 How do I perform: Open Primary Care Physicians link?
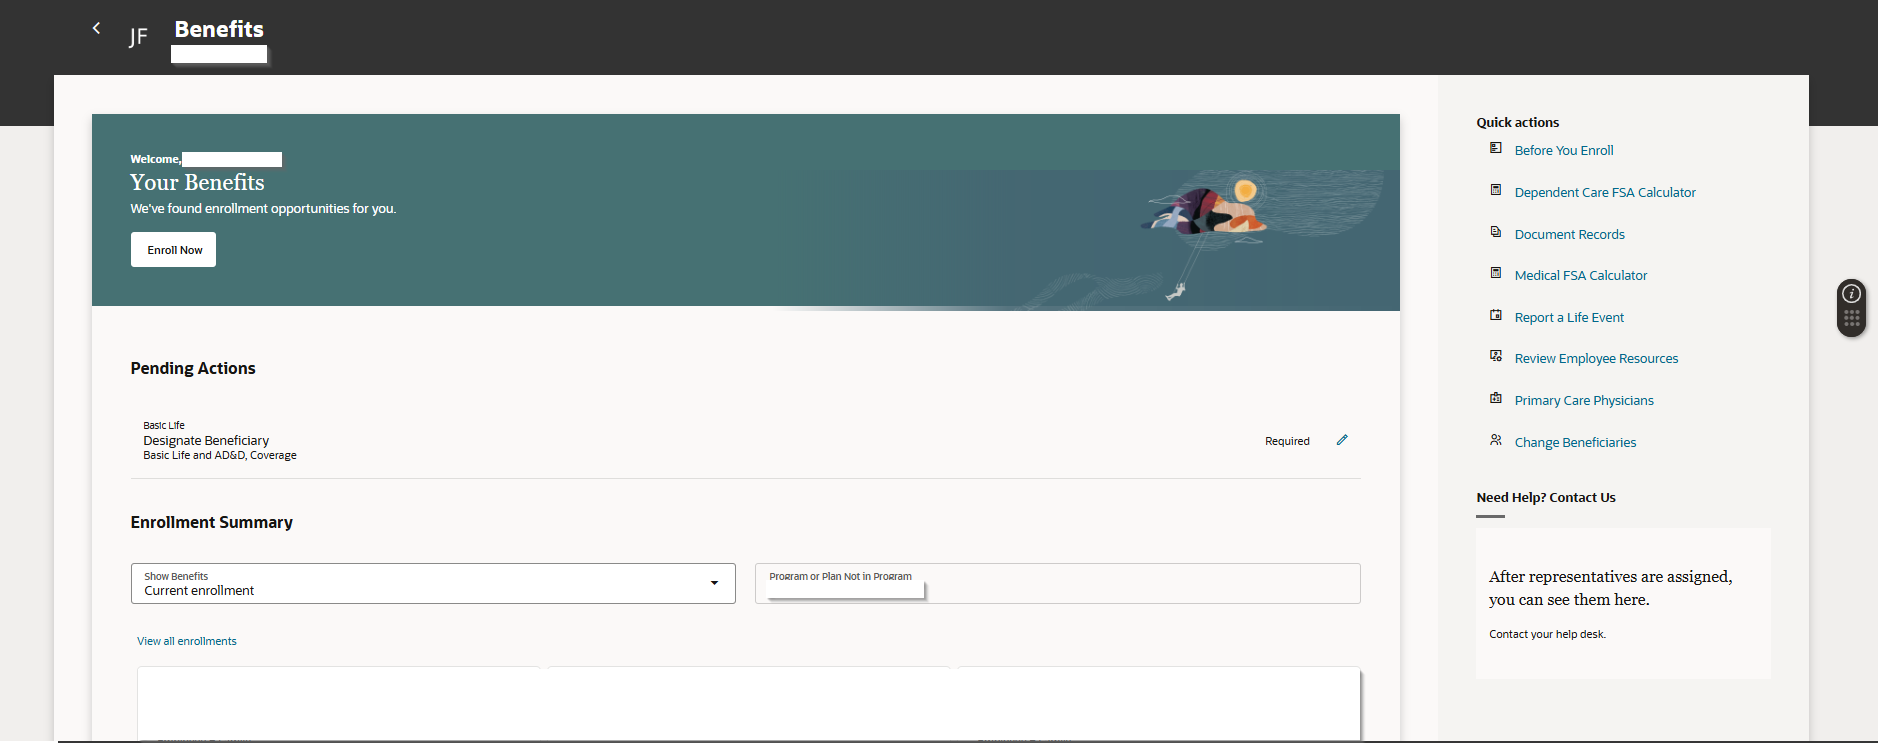[1584, 401]
